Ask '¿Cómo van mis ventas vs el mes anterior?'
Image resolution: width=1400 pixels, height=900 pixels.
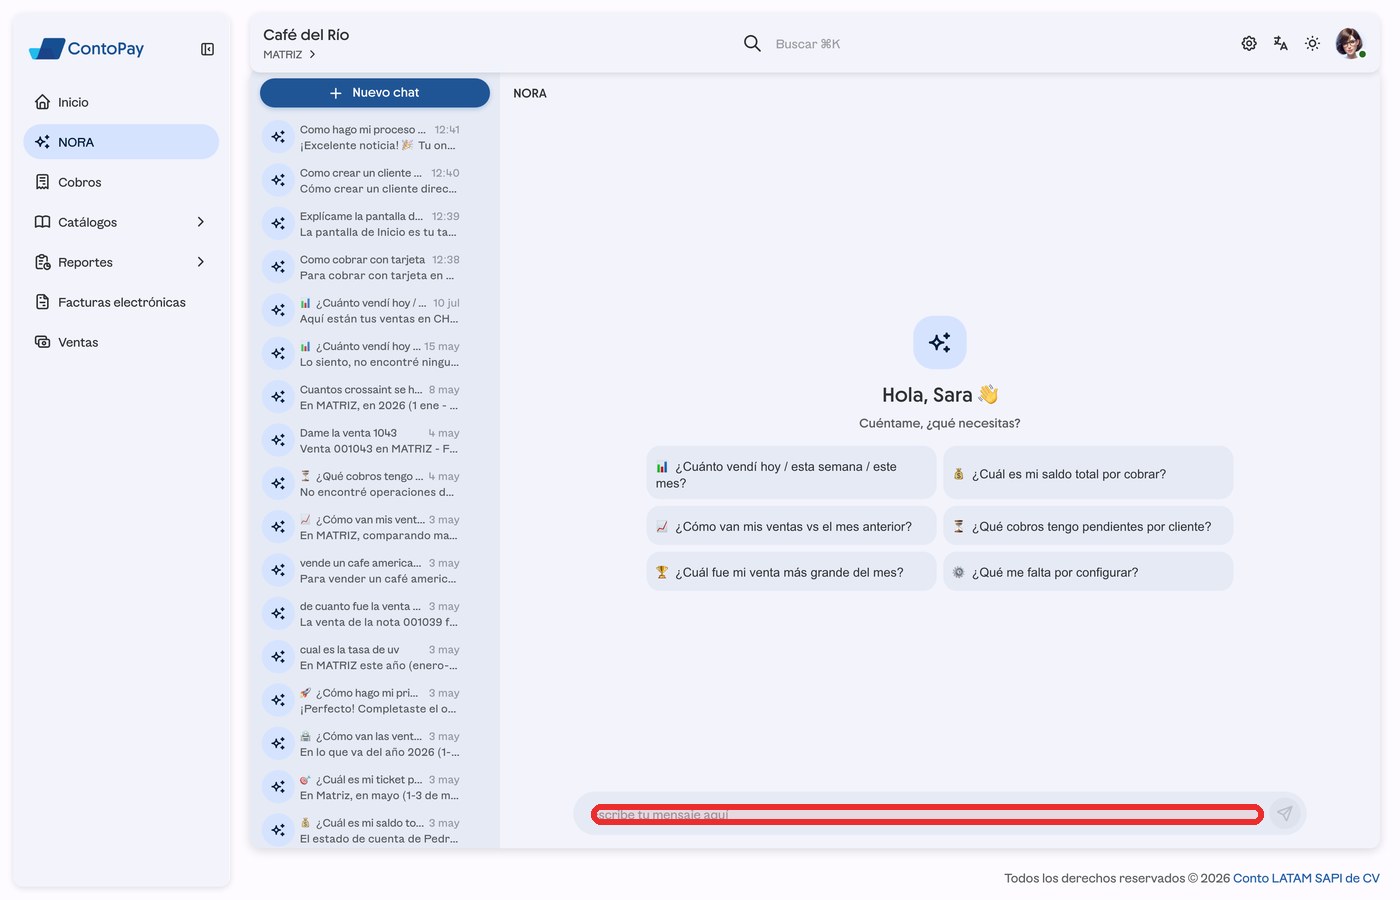(791, 526)
